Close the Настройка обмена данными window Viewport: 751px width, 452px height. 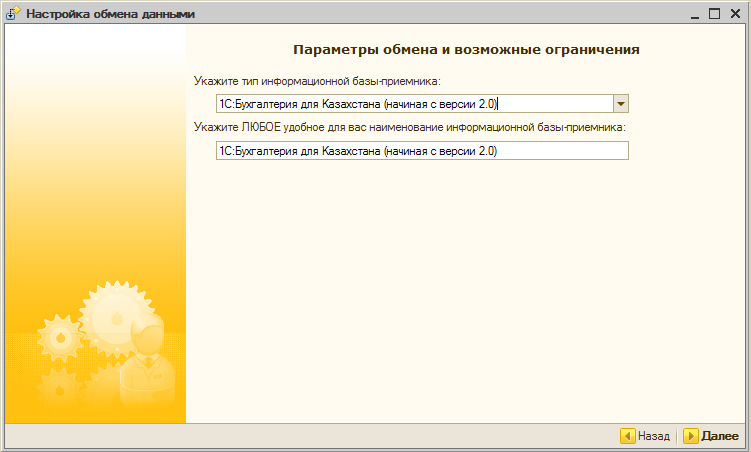734,14
